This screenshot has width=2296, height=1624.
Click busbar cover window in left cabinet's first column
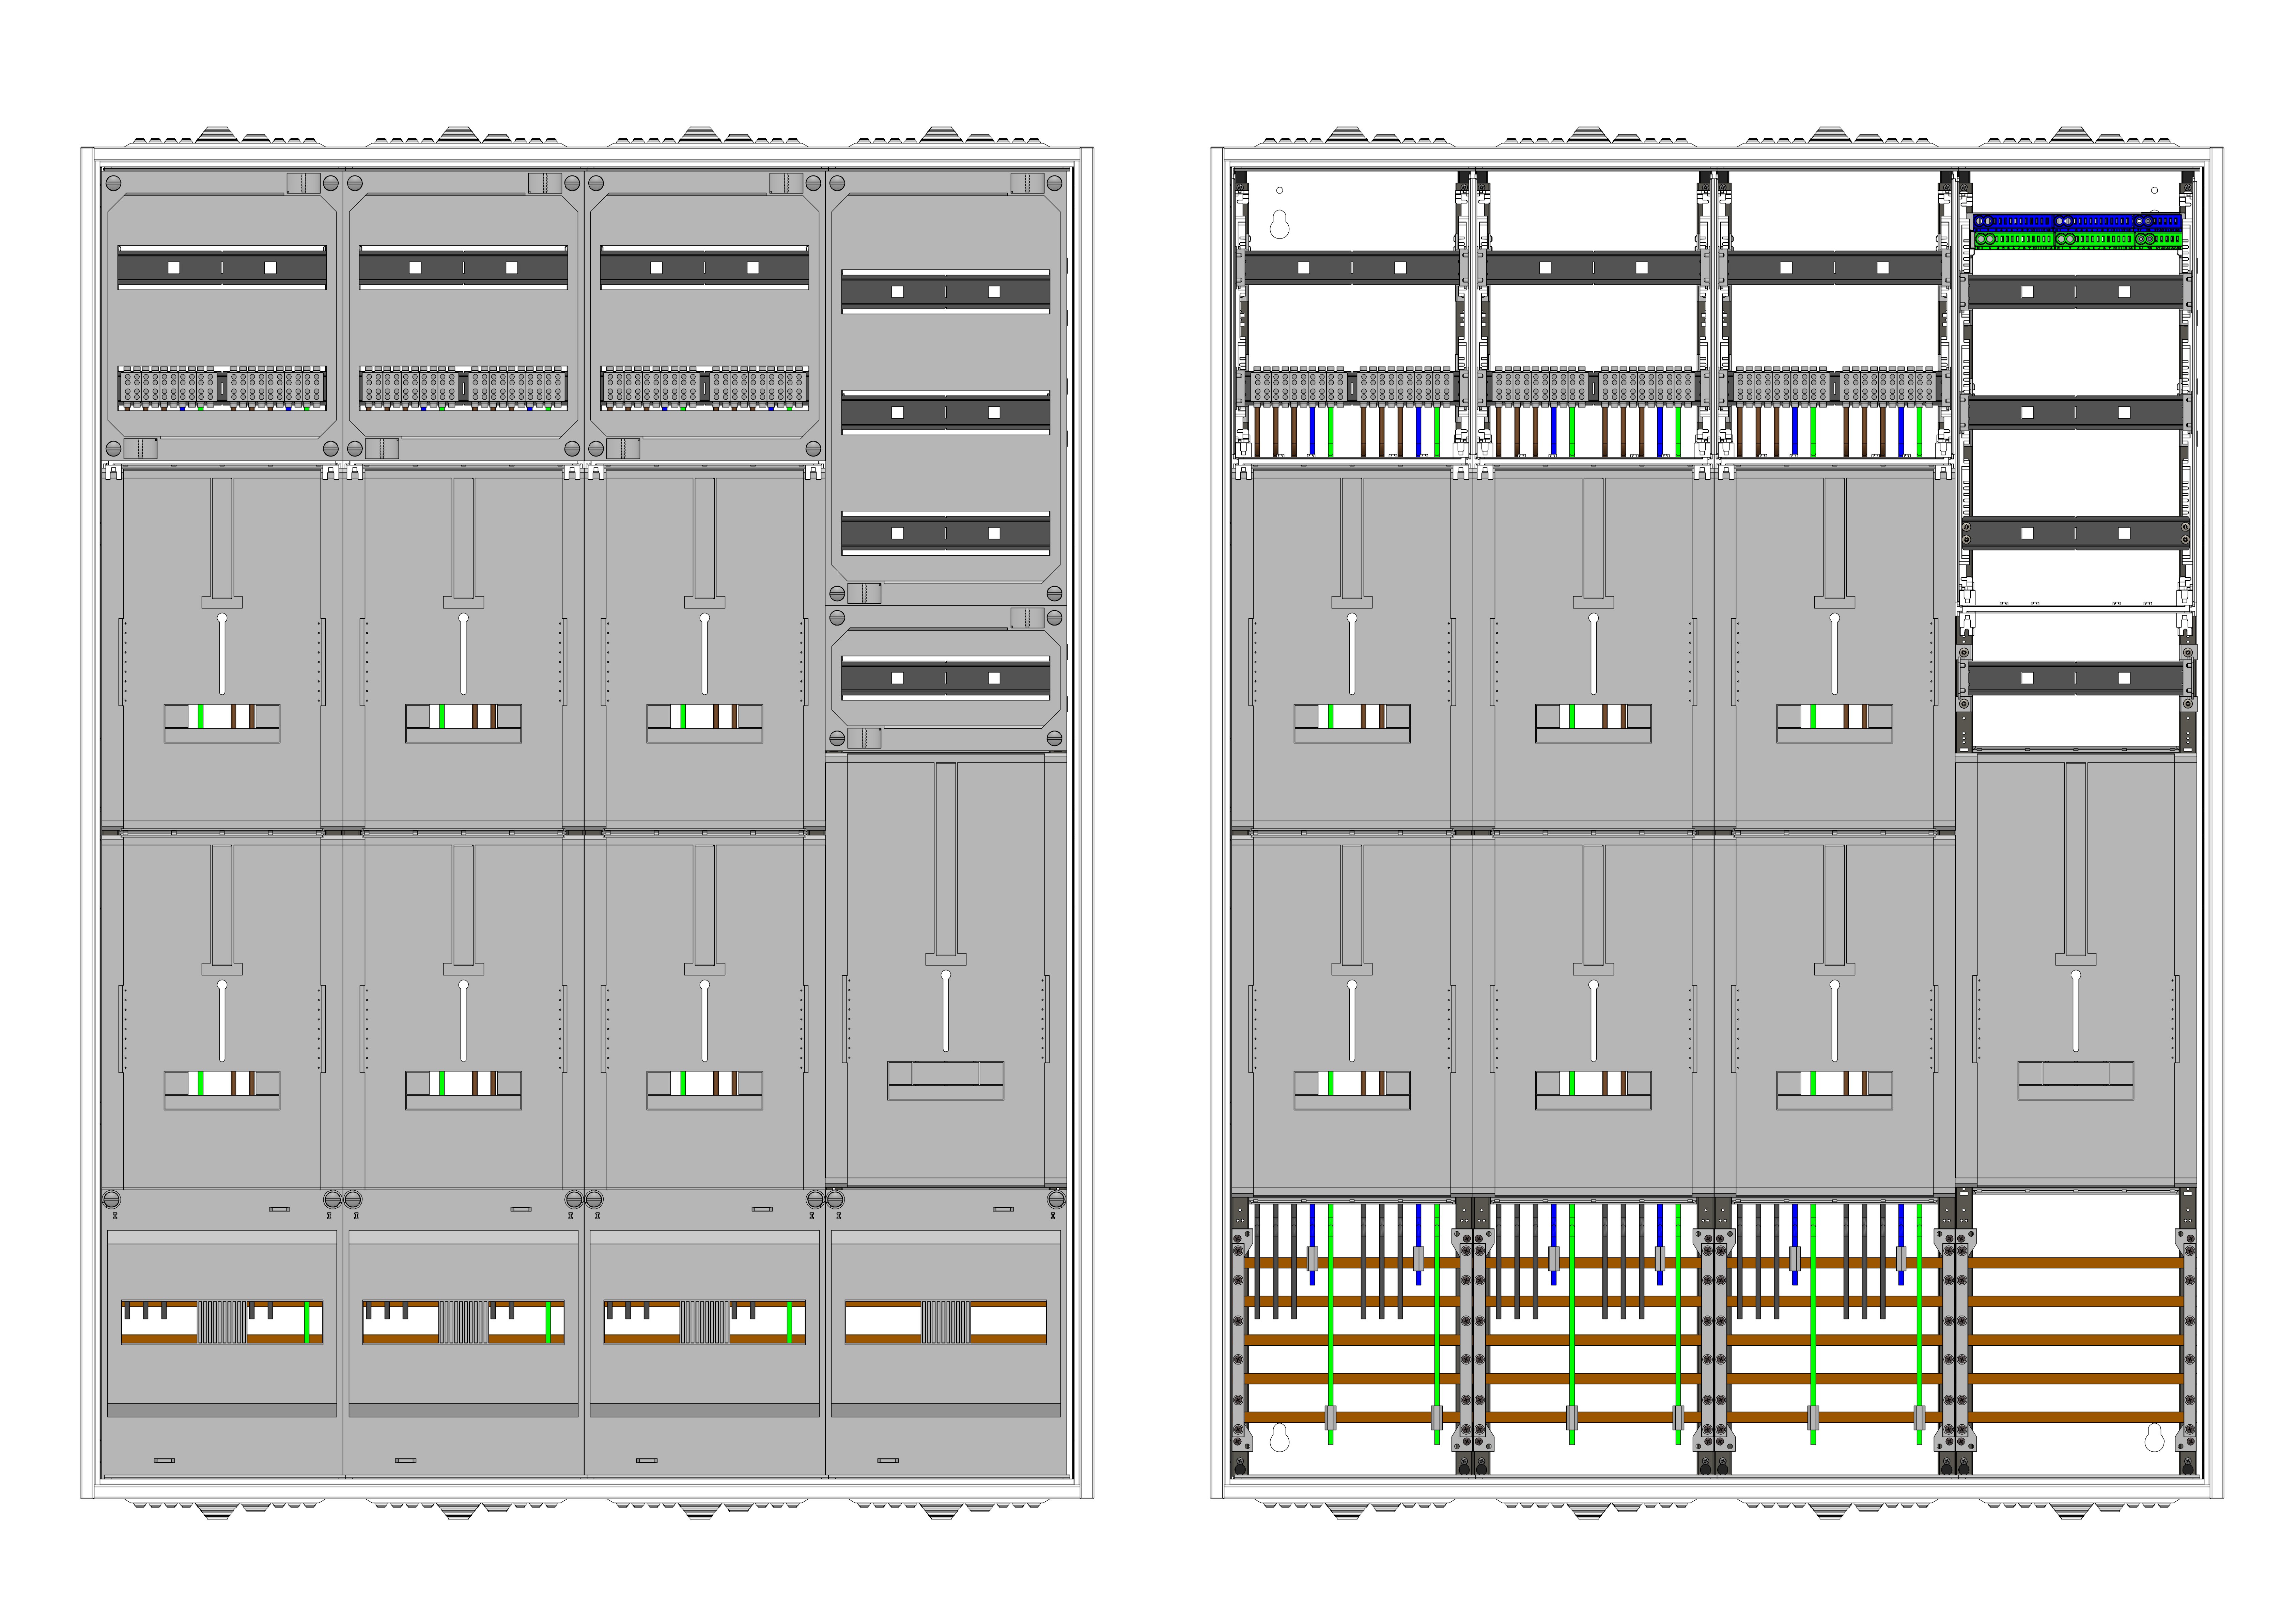tap(222, 1322)
